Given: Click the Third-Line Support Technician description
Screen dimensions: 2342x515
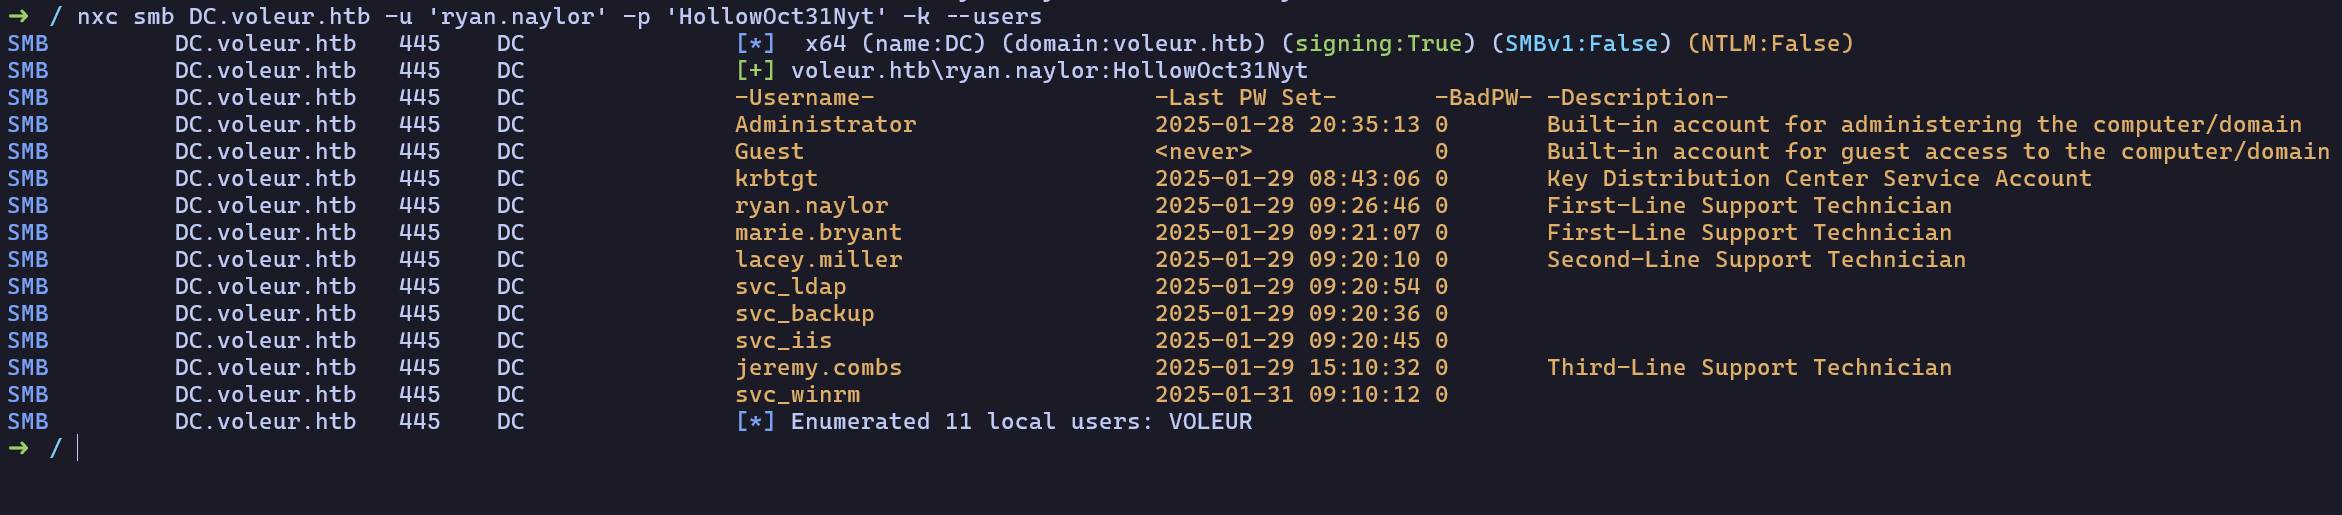Looking at the screenshot, I should 1749,368.
